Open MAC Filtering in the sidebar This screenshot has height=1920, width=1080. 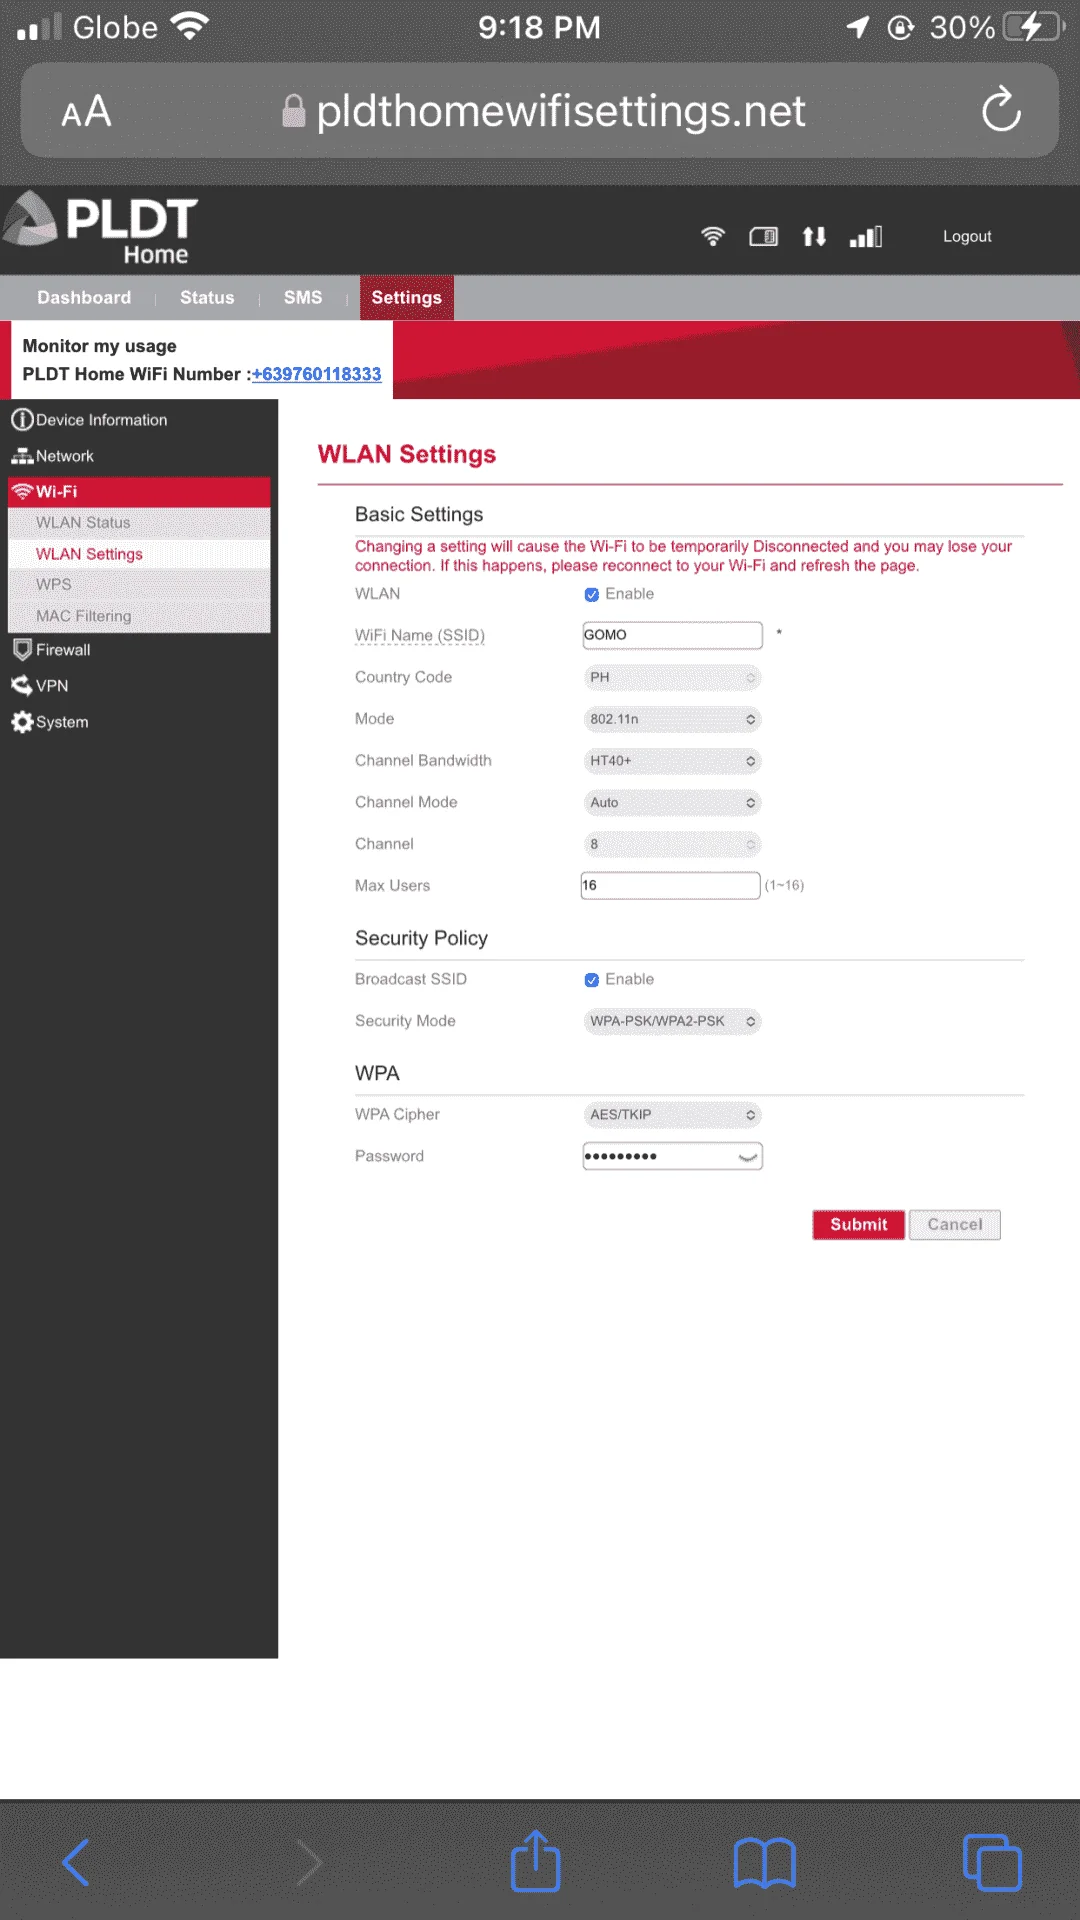pyautogui.click(x=139, y=616)
